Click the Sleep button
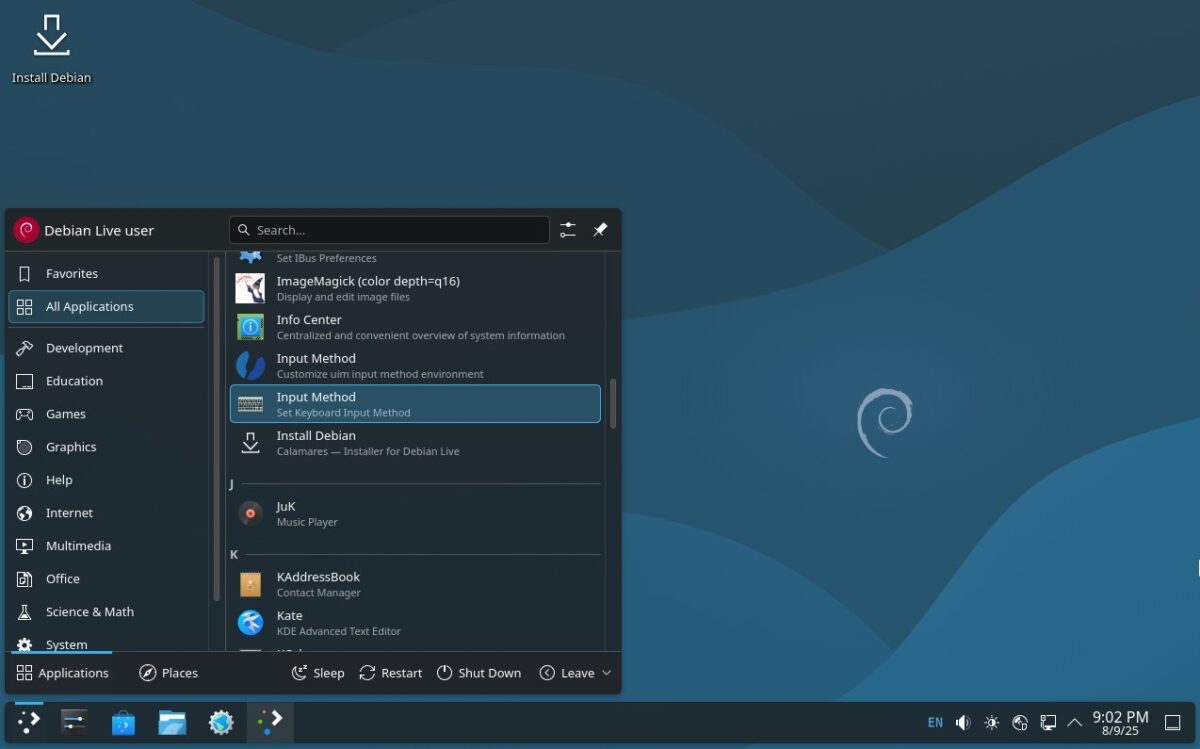1200x749 pixels. (318, 673)
